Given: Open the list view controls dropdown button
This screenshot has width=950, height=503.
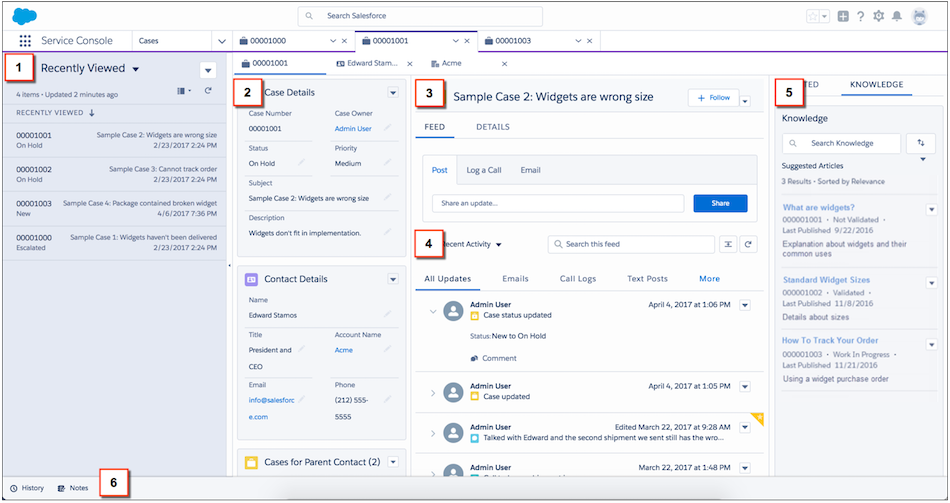Looking at the screenshot, I should pyautogui.click(x=208, y=70).
